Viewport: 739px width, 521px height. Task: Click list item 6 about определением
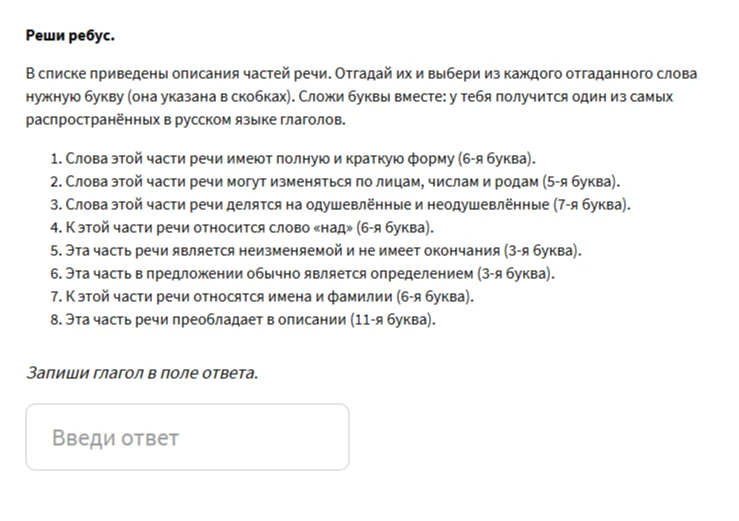(x=303, y=273)
